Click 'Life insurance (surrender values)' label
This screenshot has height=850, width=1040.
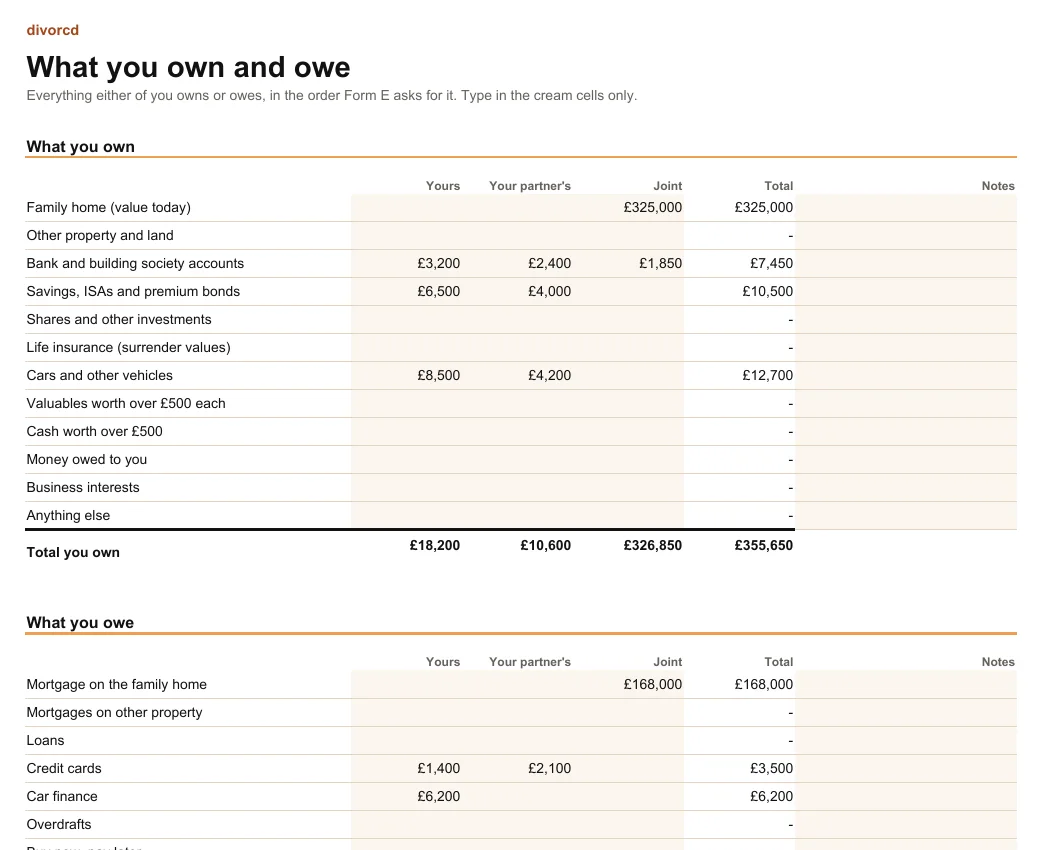[129, 347]
